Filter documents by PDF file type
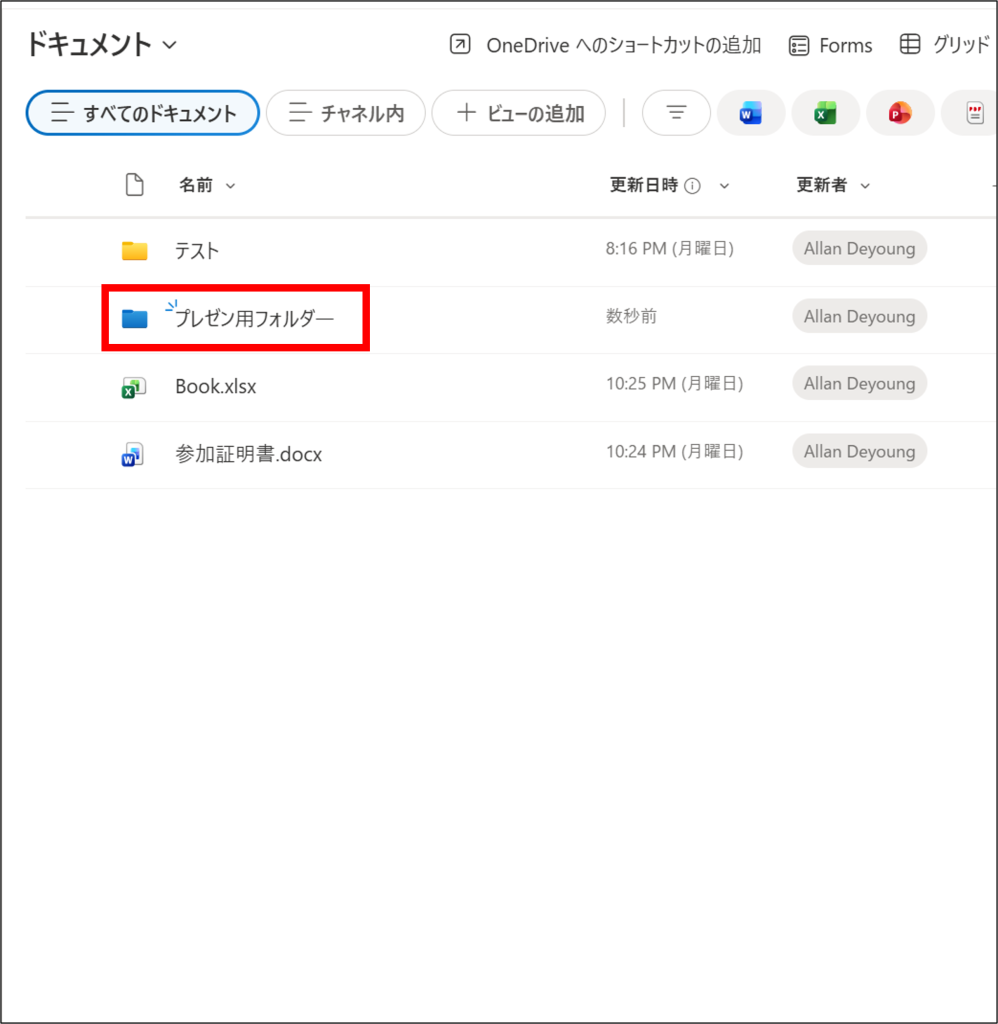The height and width of the screenshot is (1024, 998). [x=974, y=114]
